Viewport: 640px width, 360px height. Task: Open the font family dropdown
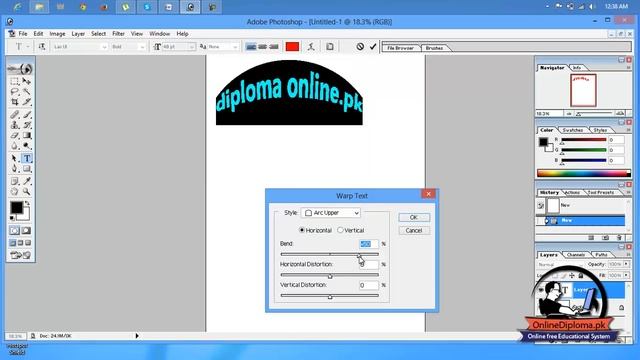[x=104, y=47]
